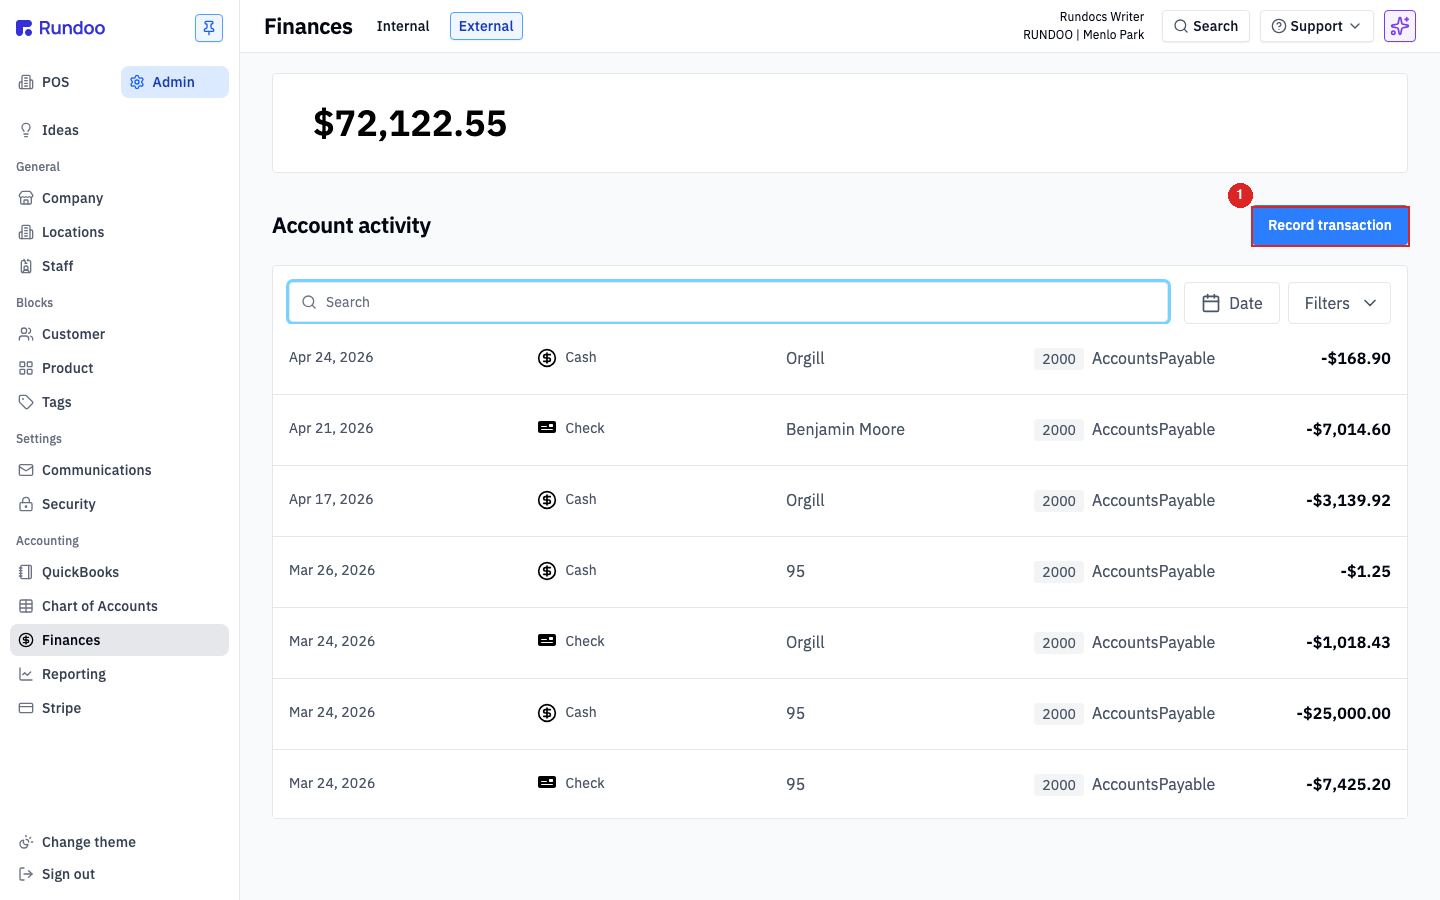Click the Benjamin Moore vendor name
The height and width of the screenshot is (900, 1440).
click(x=845, y=429)
